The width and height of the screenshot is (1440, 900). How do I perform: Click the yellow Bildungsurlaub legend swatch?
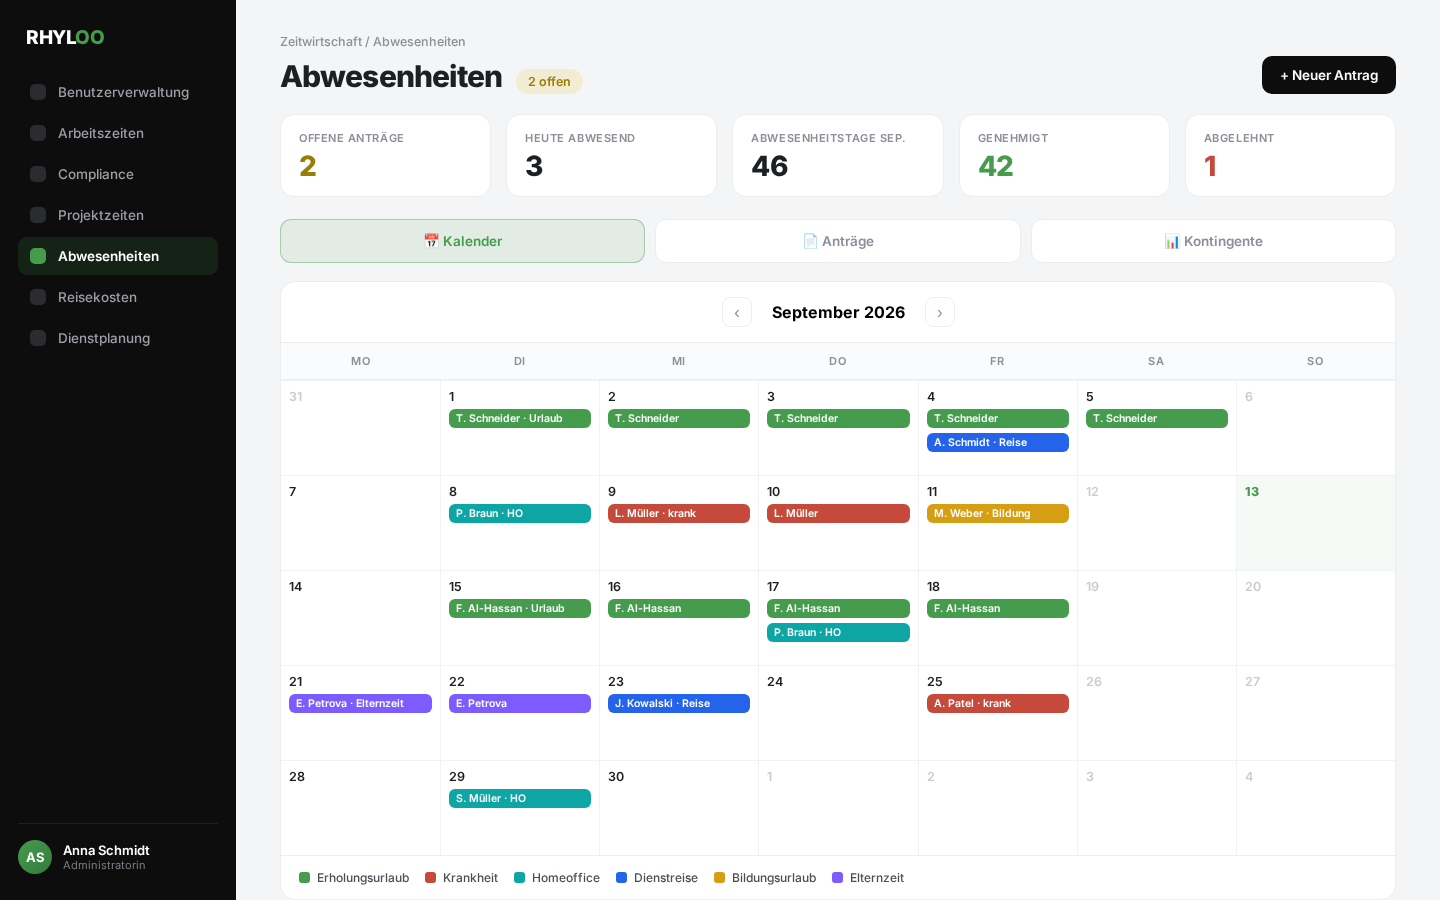pos(720,878)
